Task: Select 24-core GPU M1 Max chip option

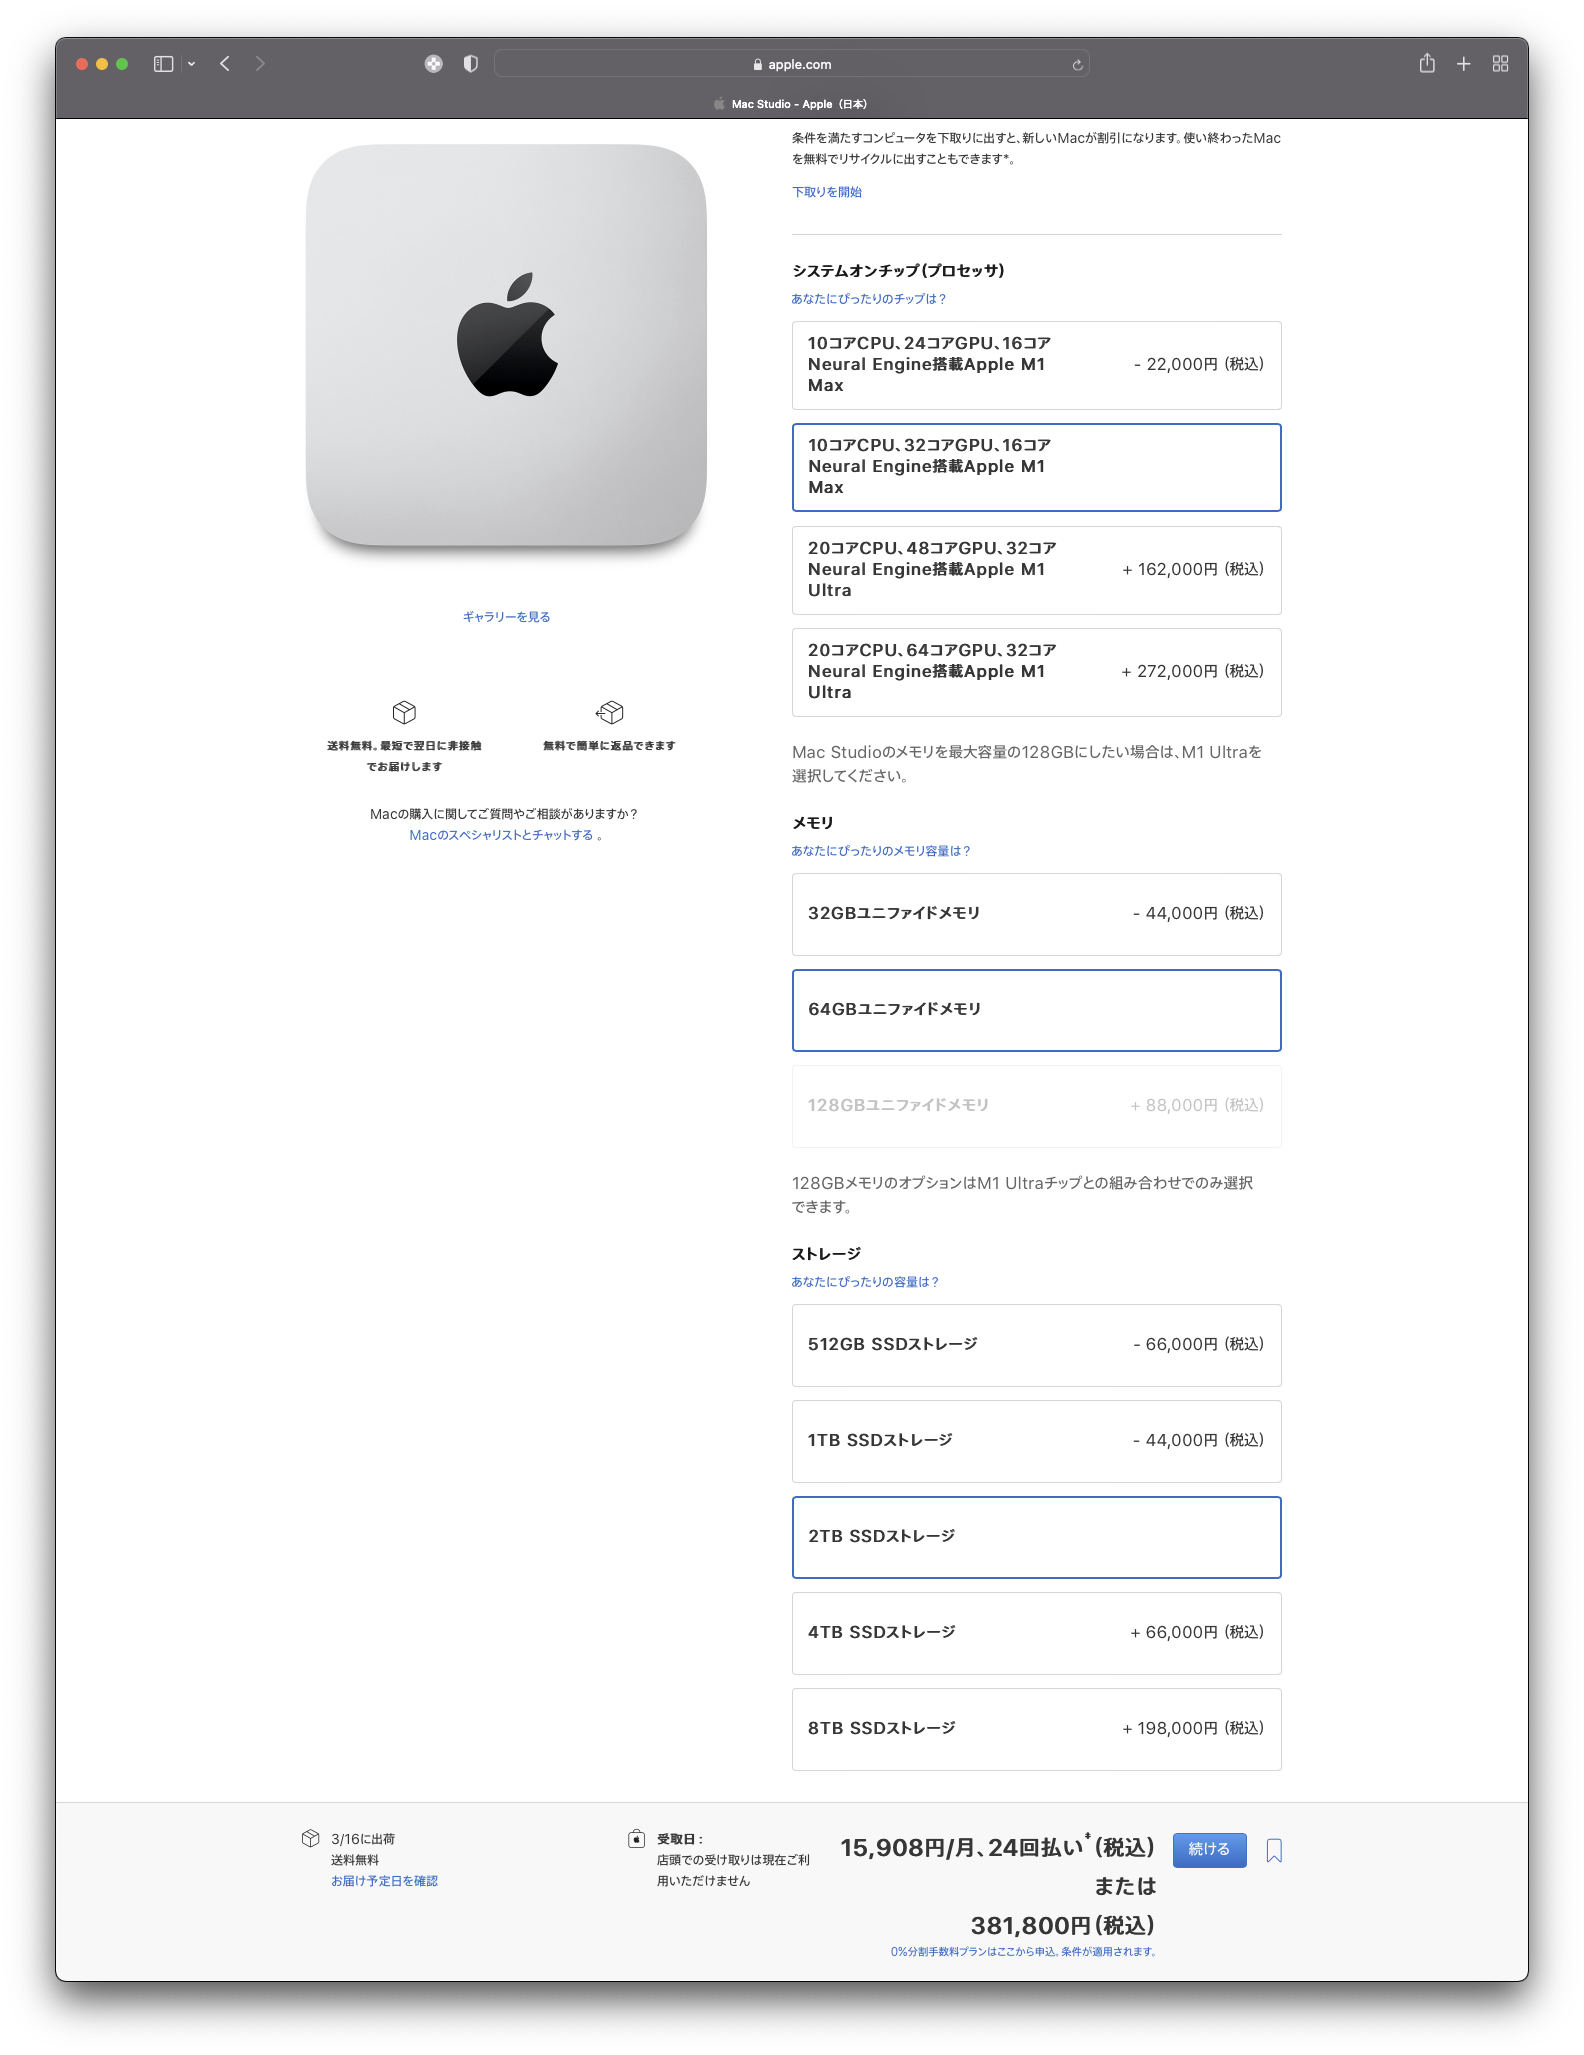Action: tap(1036, 365)
